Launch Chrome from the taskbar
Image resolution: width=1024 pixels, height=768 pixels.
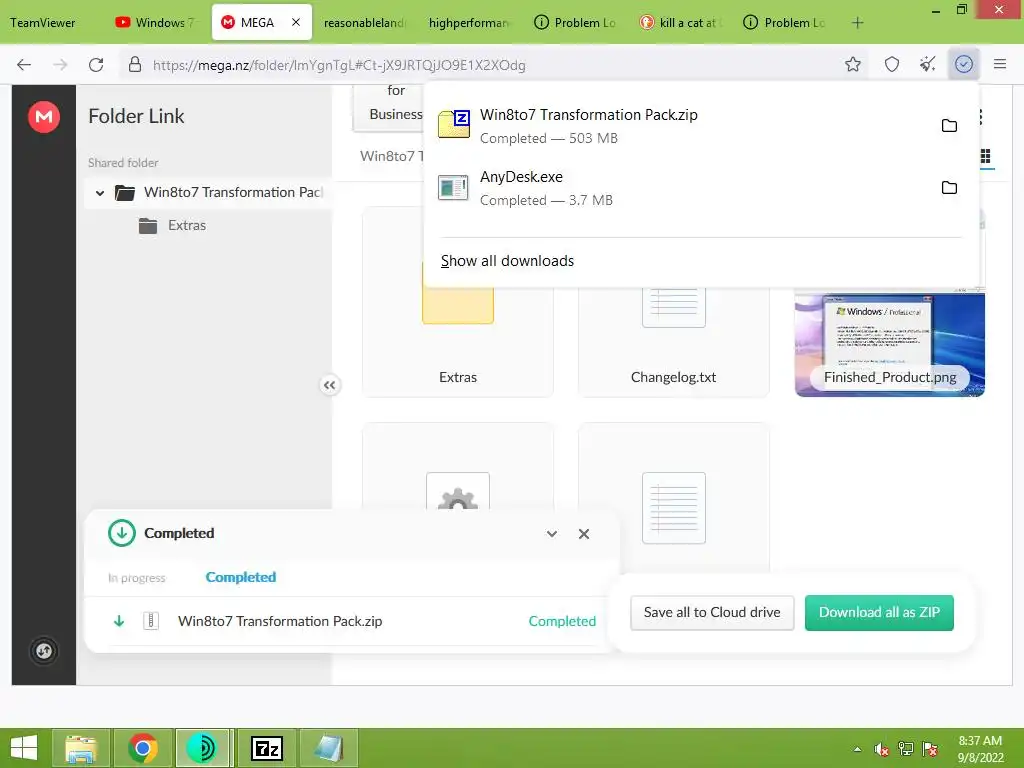coord(142,748)
